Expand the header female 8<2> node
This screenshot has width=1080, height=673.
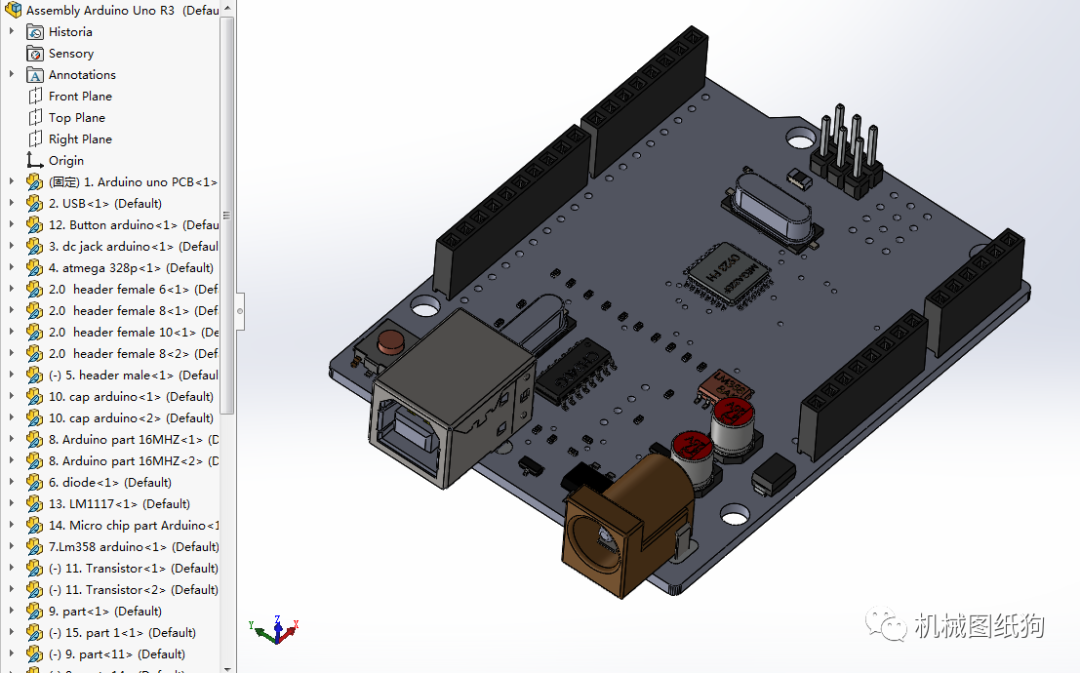11,353
